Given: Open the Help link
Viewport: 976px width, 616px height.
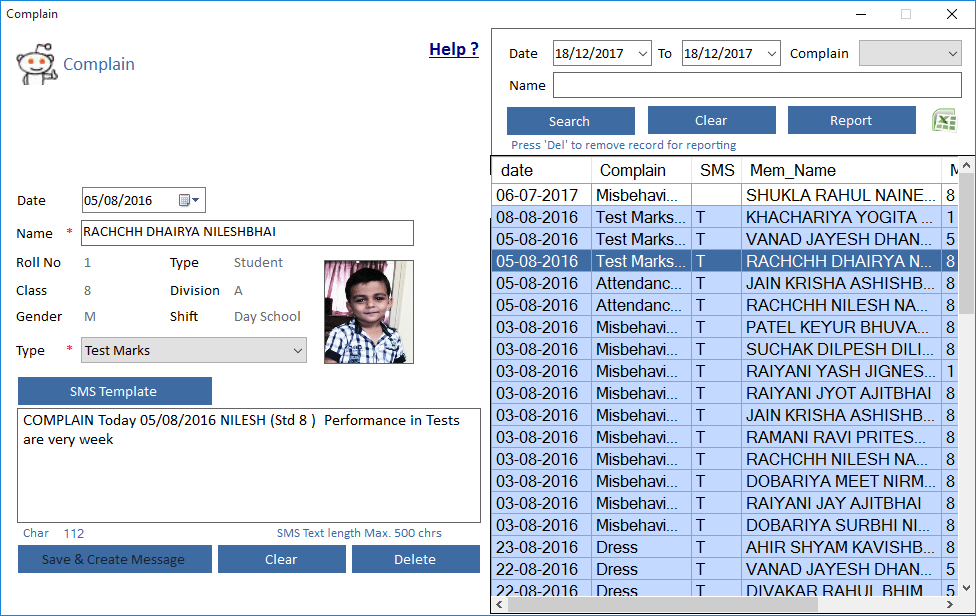Looking at the screenshot, I should click(x=453, y=49).
